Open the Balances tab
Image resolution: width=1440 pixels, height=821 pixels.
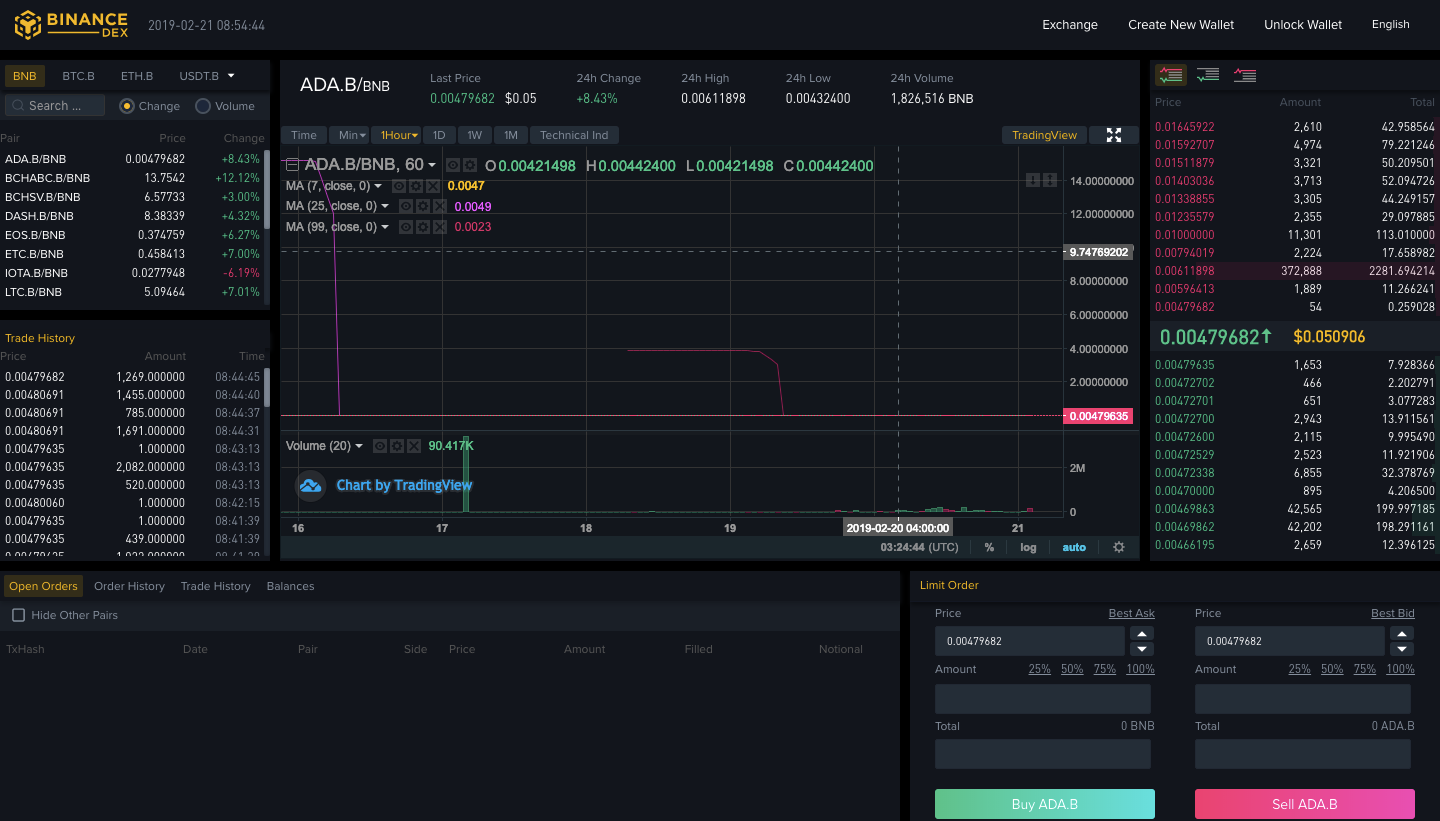290,586
